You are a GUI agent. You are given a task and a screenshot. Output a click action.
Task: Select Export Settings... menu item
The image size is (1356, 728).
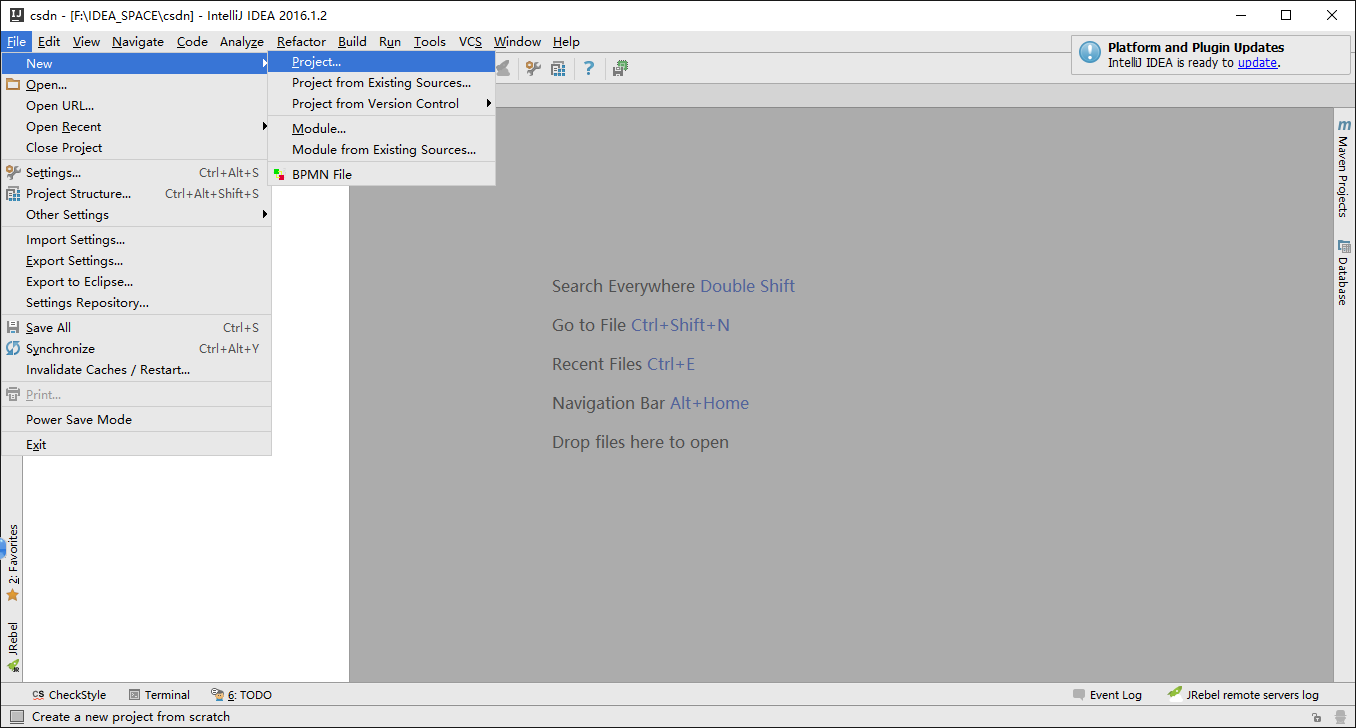136,261
